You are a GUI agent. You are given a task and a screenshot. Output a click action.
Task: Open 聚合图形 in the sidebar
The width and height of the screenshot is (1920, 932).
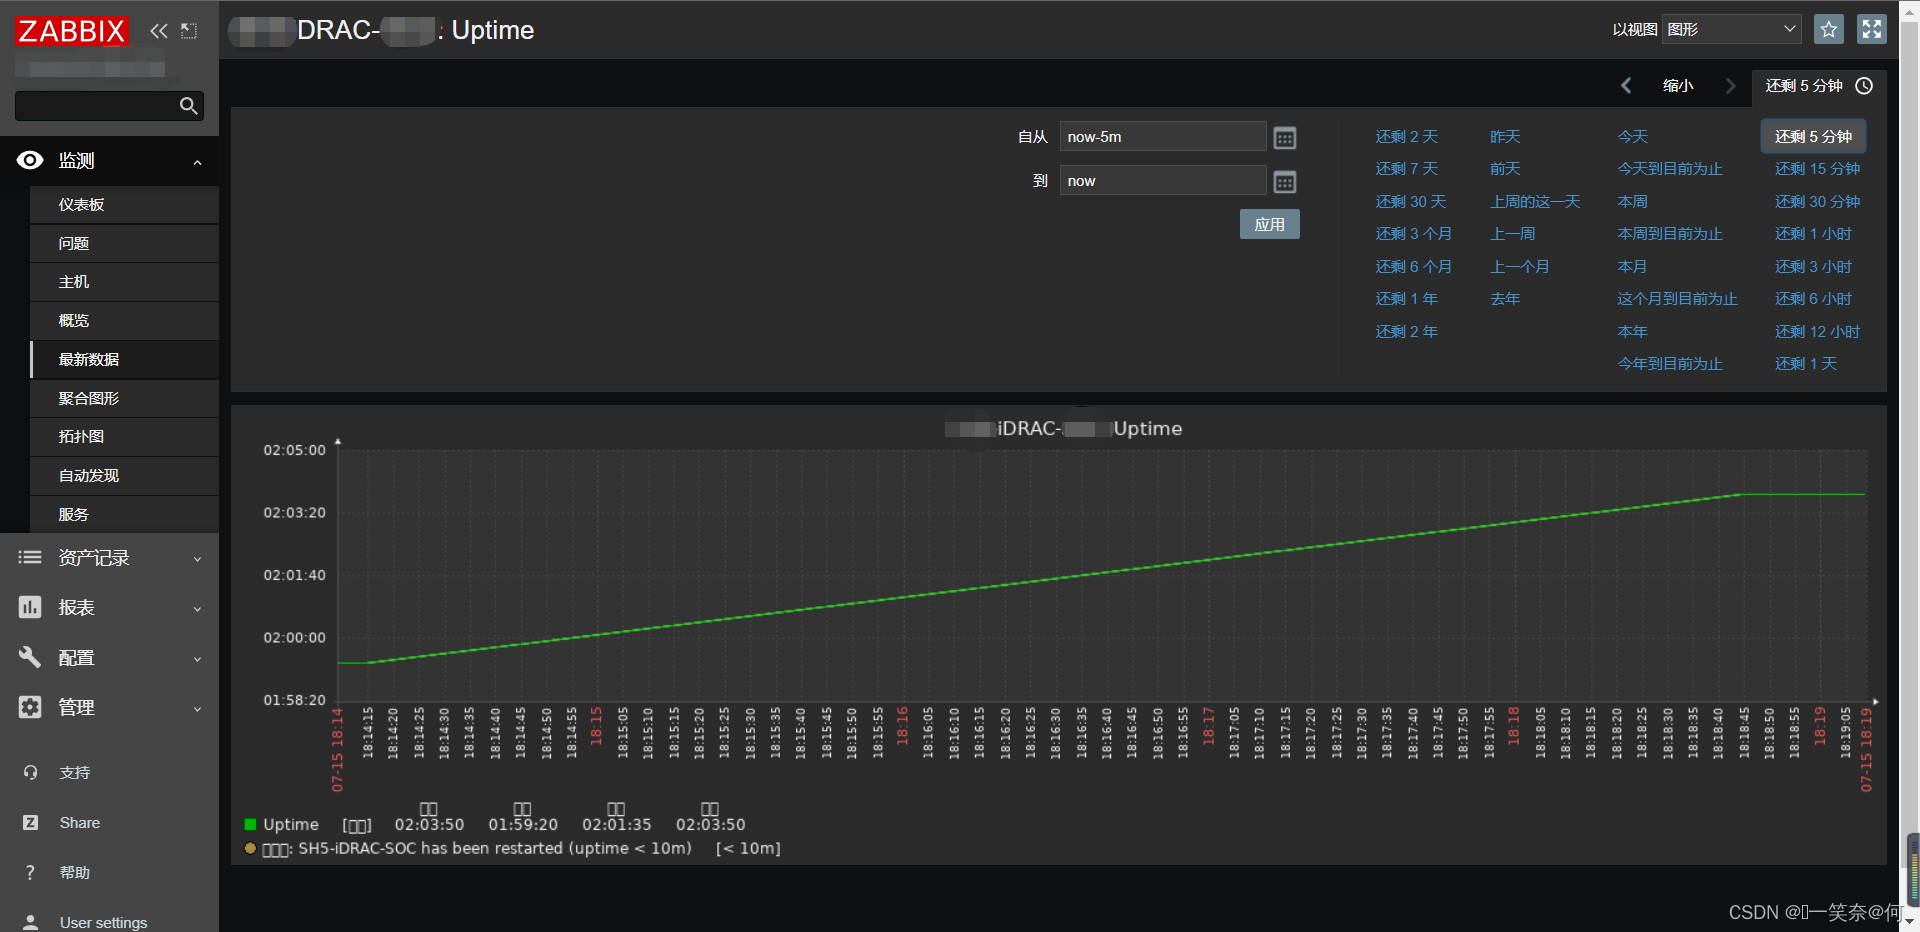pyautogui.click(x=124, y=398)
